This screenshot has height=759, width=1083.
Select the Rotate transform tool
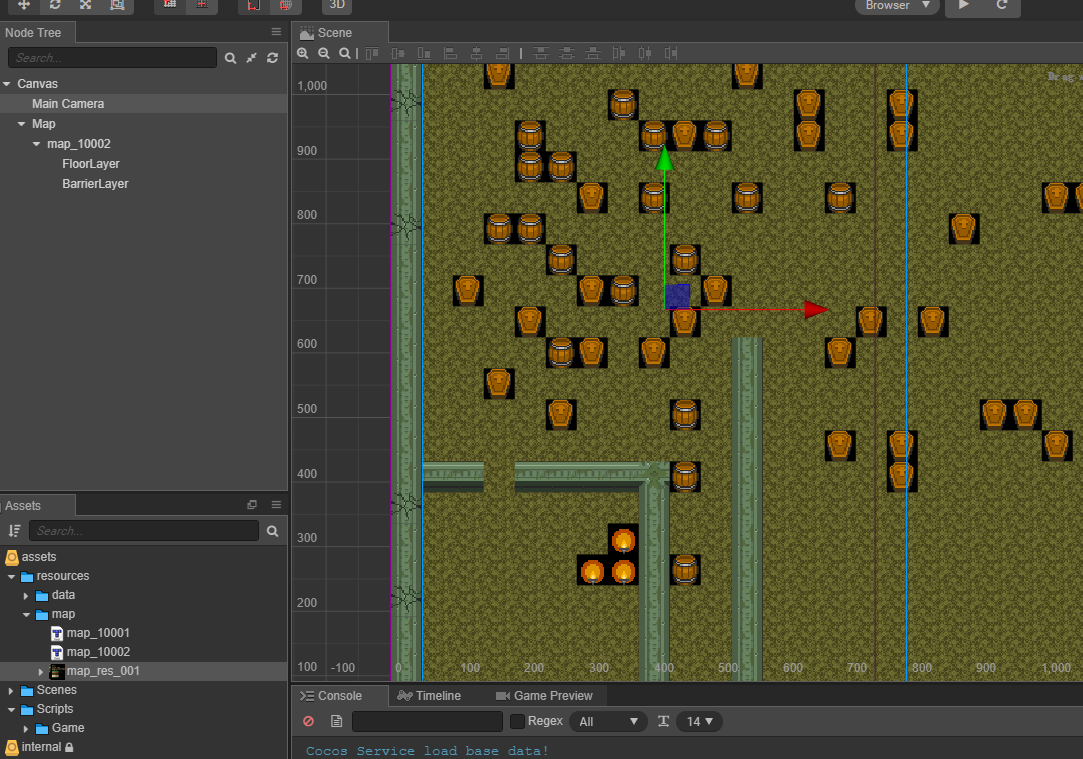click(55, 5)
